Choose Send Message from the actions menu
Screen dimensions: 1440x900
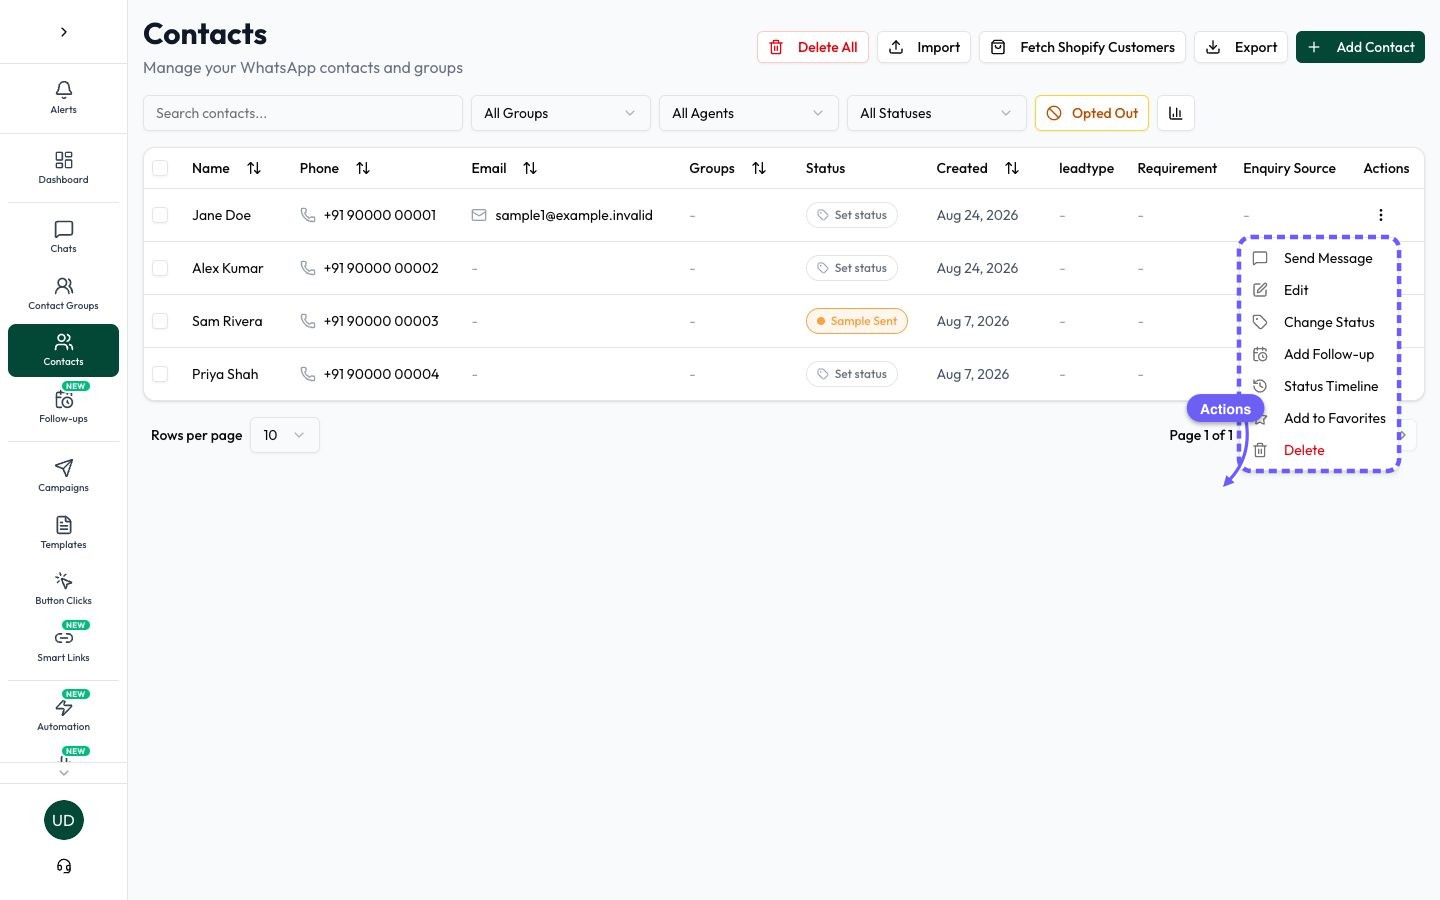[x=1318, y=258]
